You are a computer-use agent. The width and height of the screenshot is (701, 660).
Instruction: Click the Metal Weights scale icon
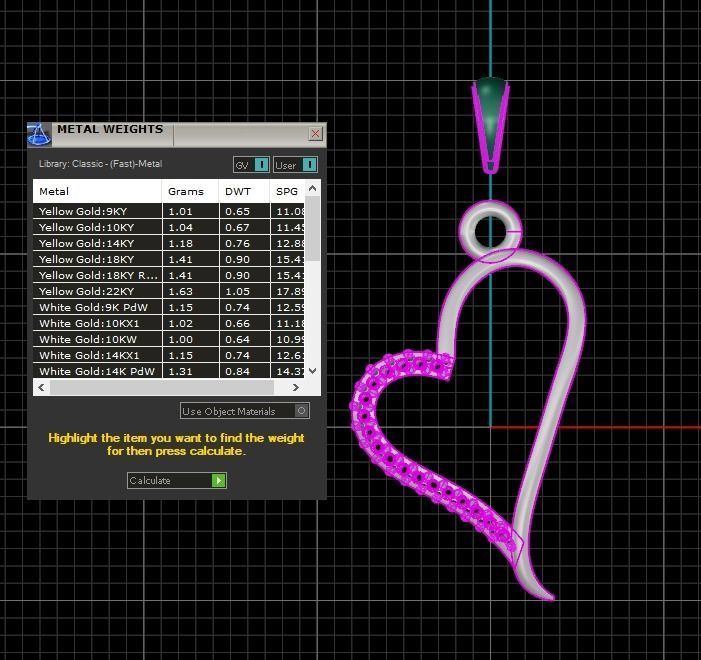(39, 134)
